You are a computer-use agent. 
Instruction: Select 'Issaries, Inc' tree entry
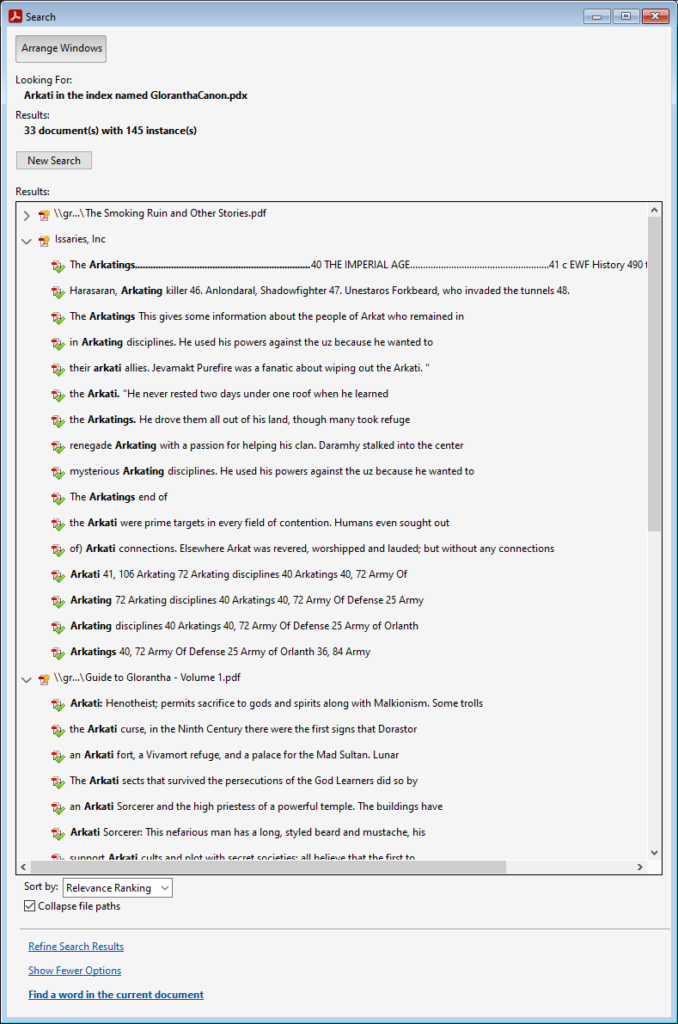click(x=80, y=239)
